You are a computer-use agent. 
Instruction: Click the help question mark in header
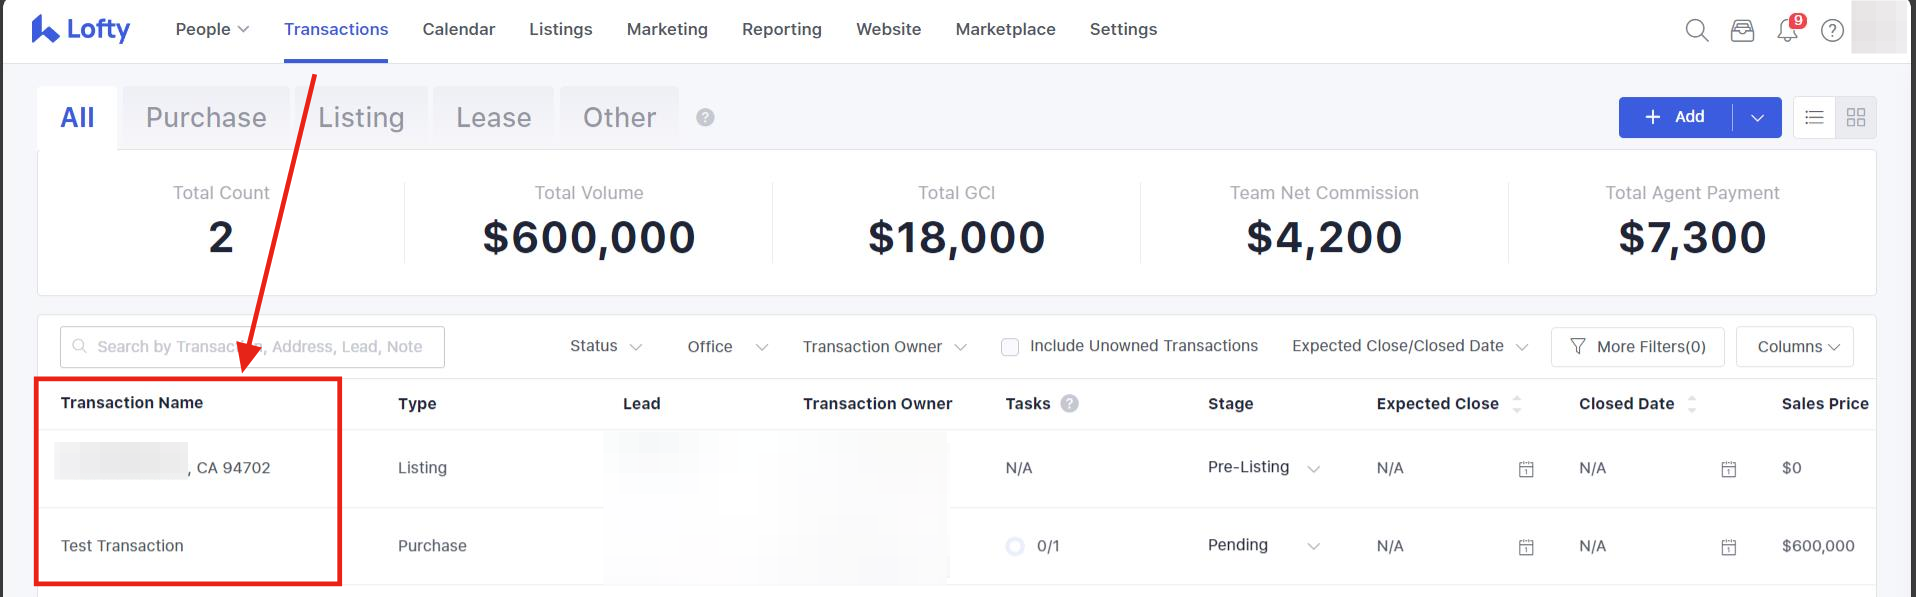click(x=1832, y=31)
